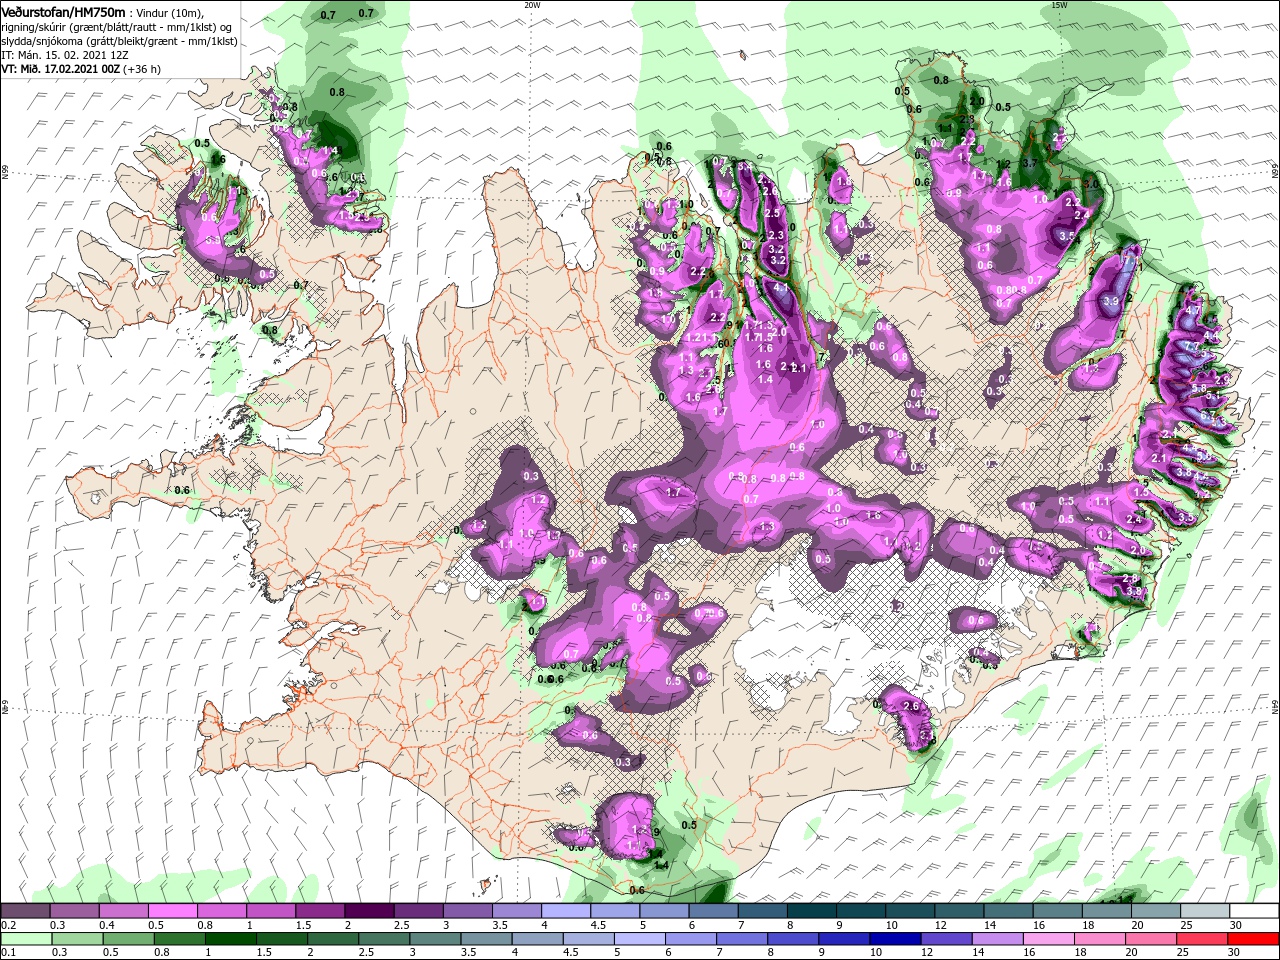This screenshot has height=960, width=1280.
Task: Pick the dark green 1–1.5 rain legend swatch
Action: (231, 939)
